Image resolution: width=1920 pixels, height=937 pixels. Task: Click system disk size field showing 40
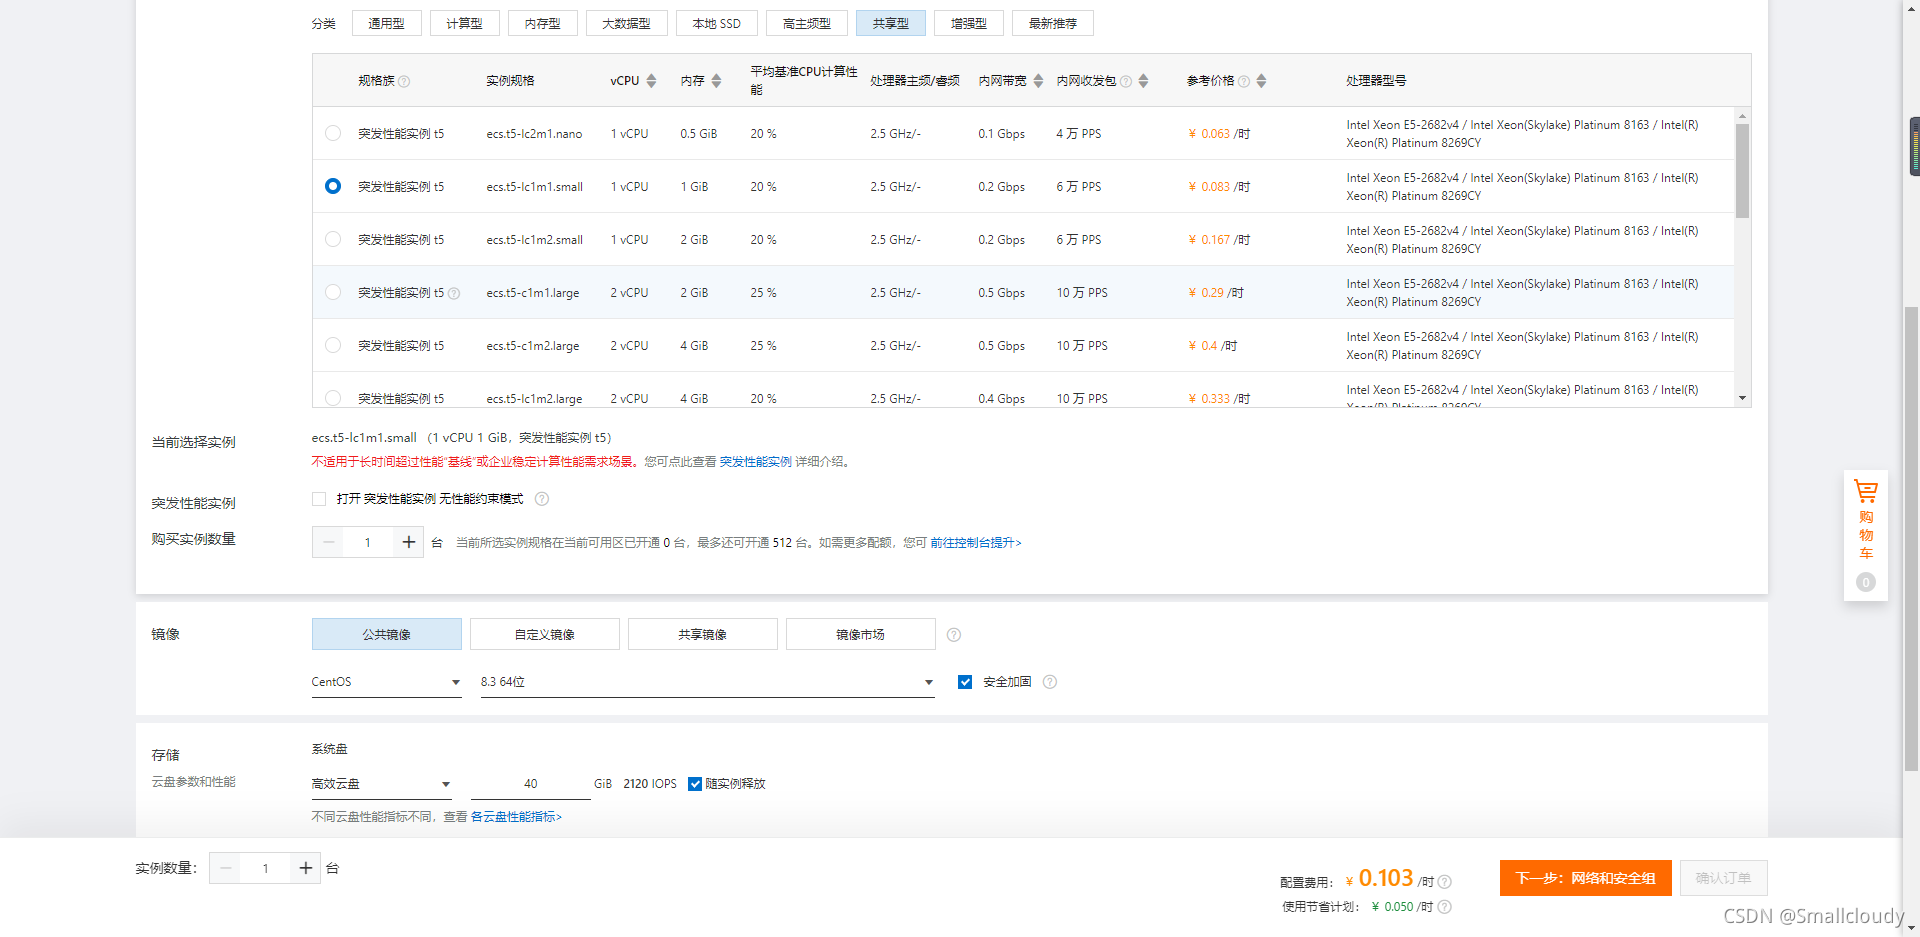(530, 784)
